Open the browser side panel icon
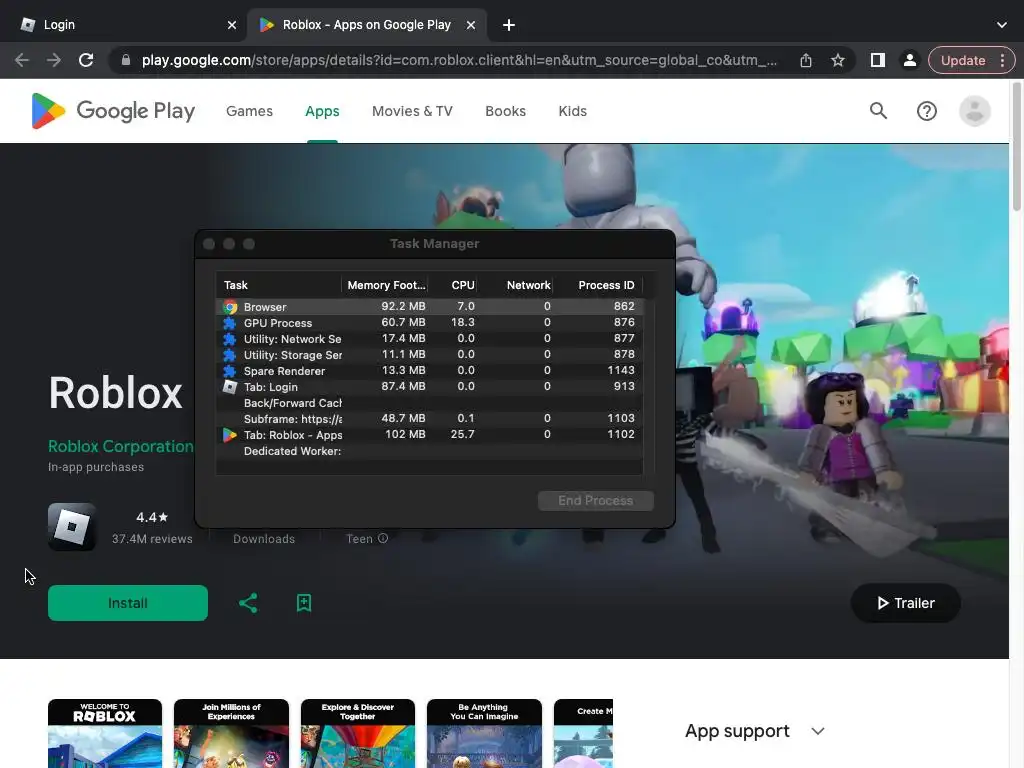 878,60
